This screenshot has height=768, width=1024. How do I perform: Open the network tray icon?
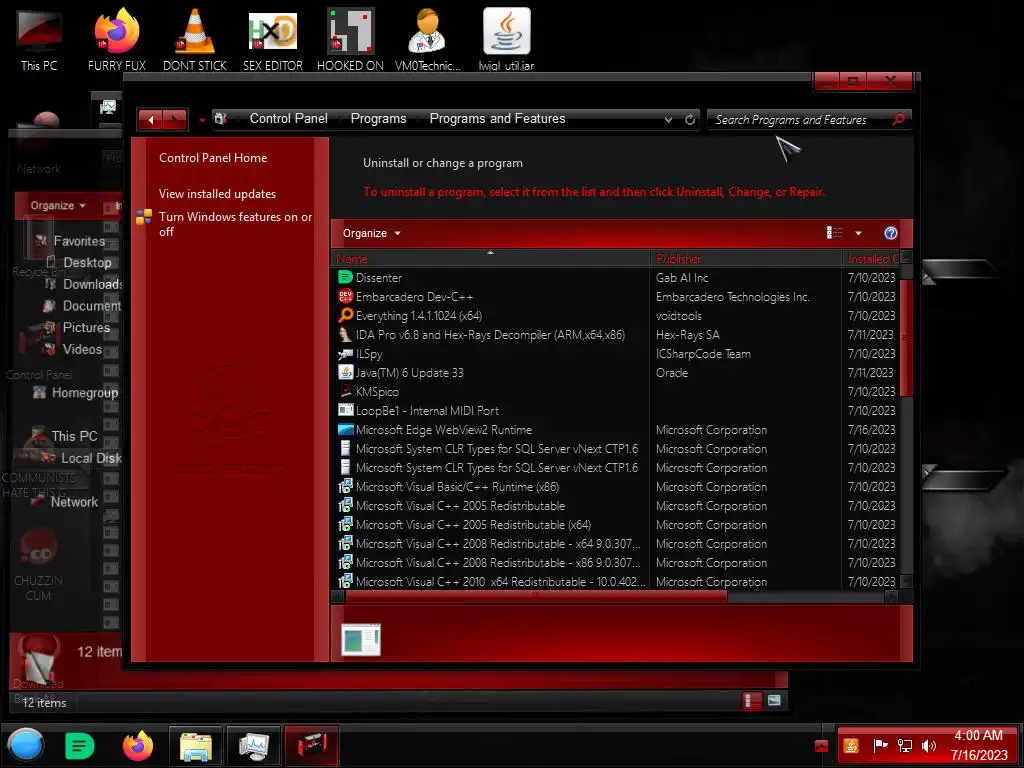(904, 746)
